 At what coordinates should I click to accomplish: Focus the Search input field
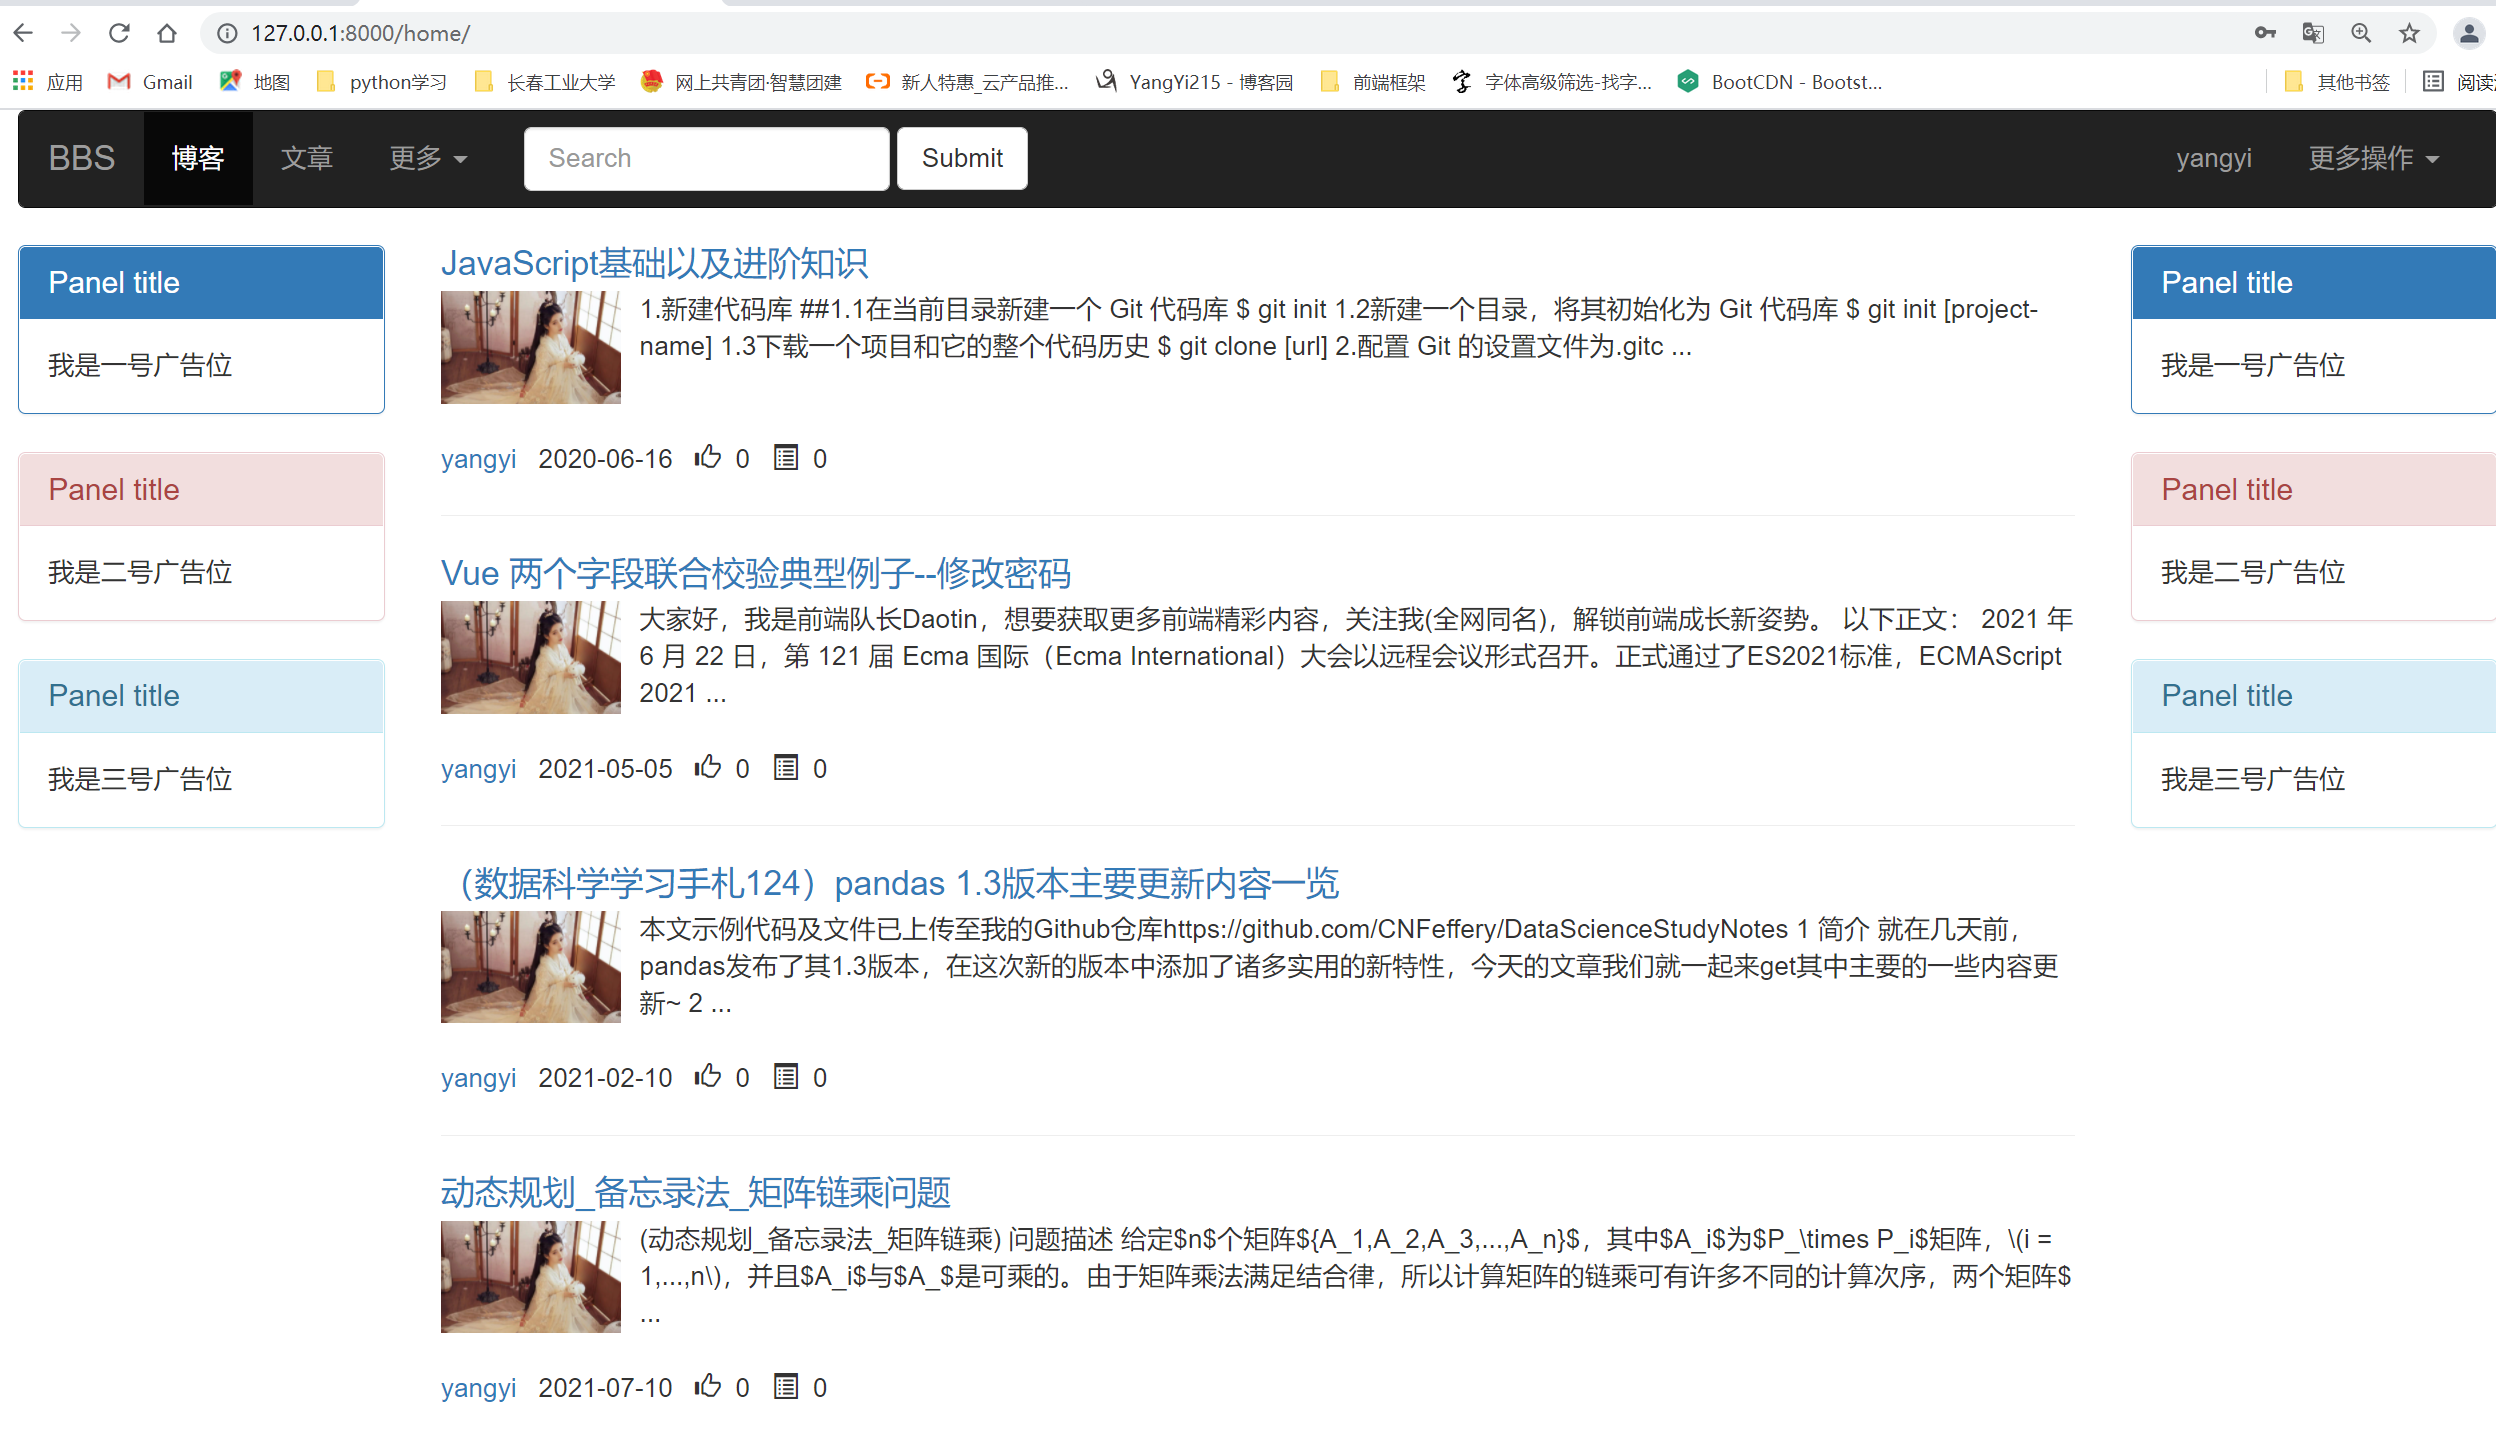coord(706,158)
